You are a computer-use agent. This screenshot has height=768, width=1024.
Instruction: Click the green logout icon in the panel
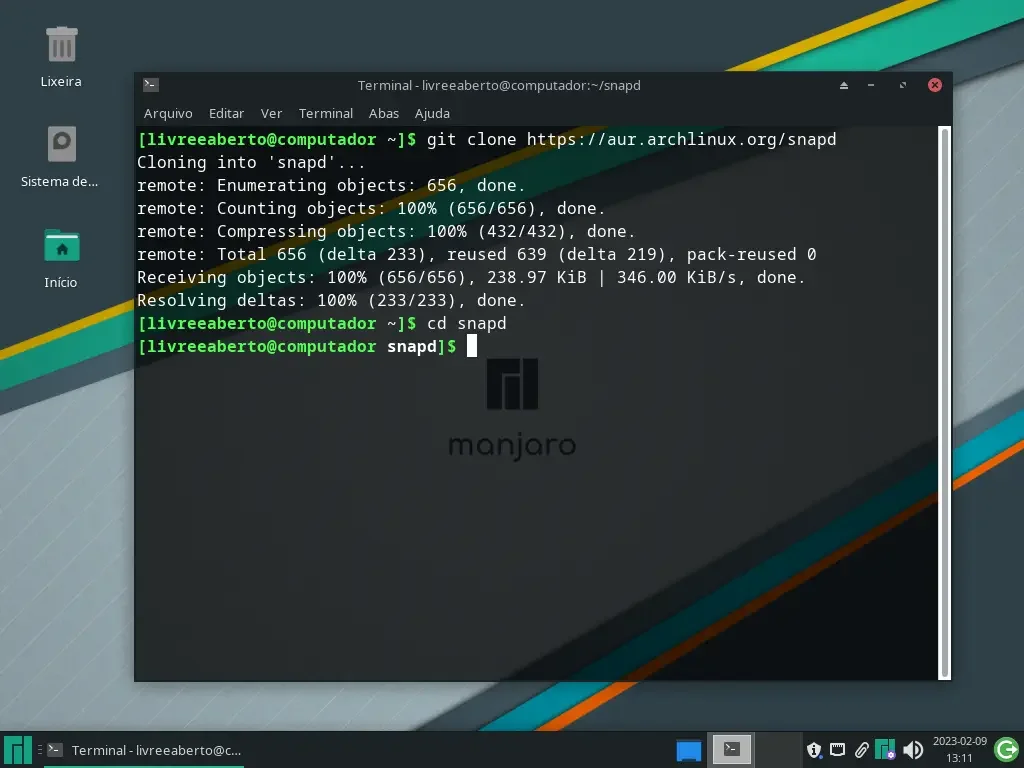[x=1006, y=749]
